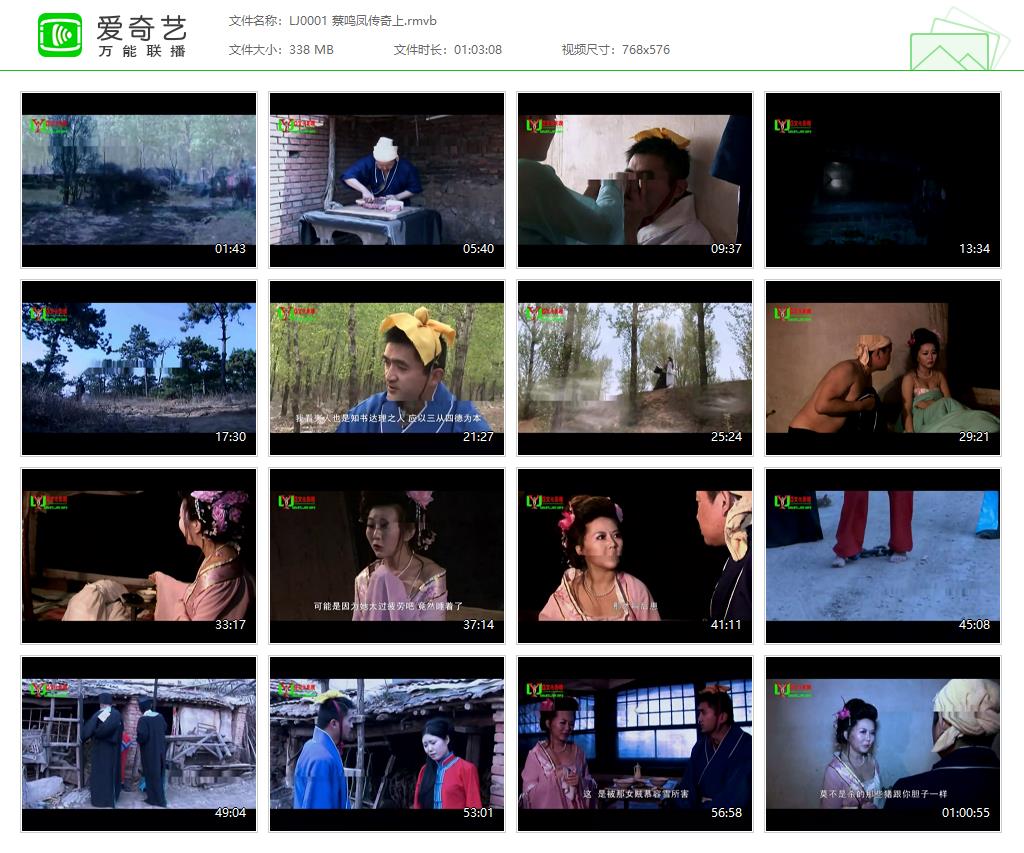Viewport: 1024px width, 853px height.
Task: Open the thumbnail at 01:43
Action: tap(139, 180)
